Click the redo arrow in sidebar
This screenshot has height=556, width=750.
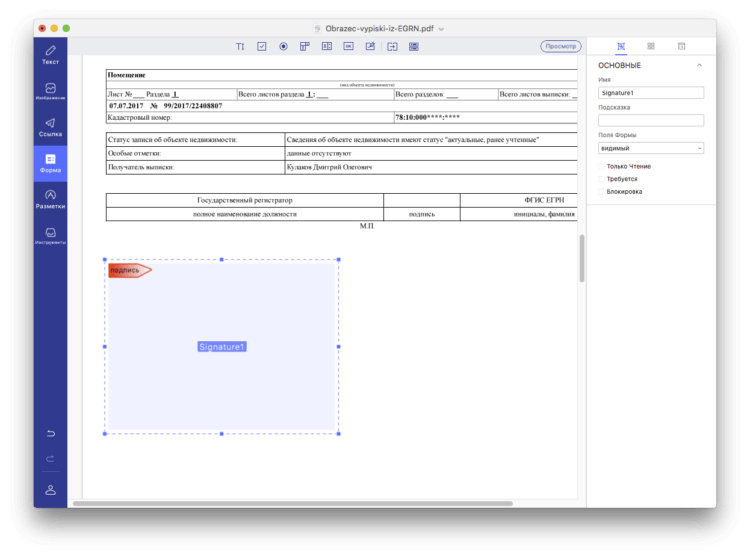point(50,459)
